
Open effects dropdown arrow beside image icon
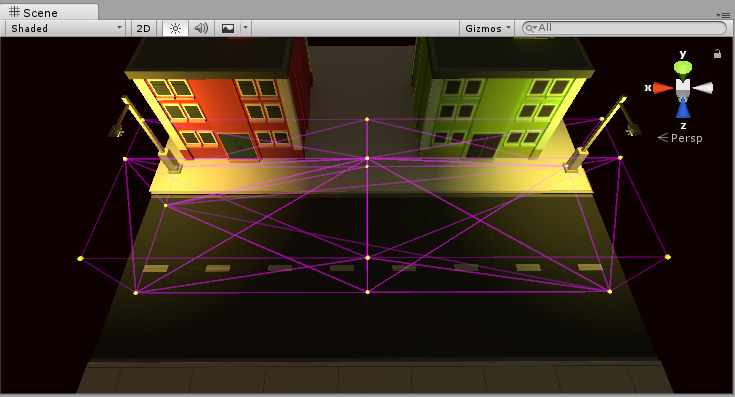click(246, 28)
